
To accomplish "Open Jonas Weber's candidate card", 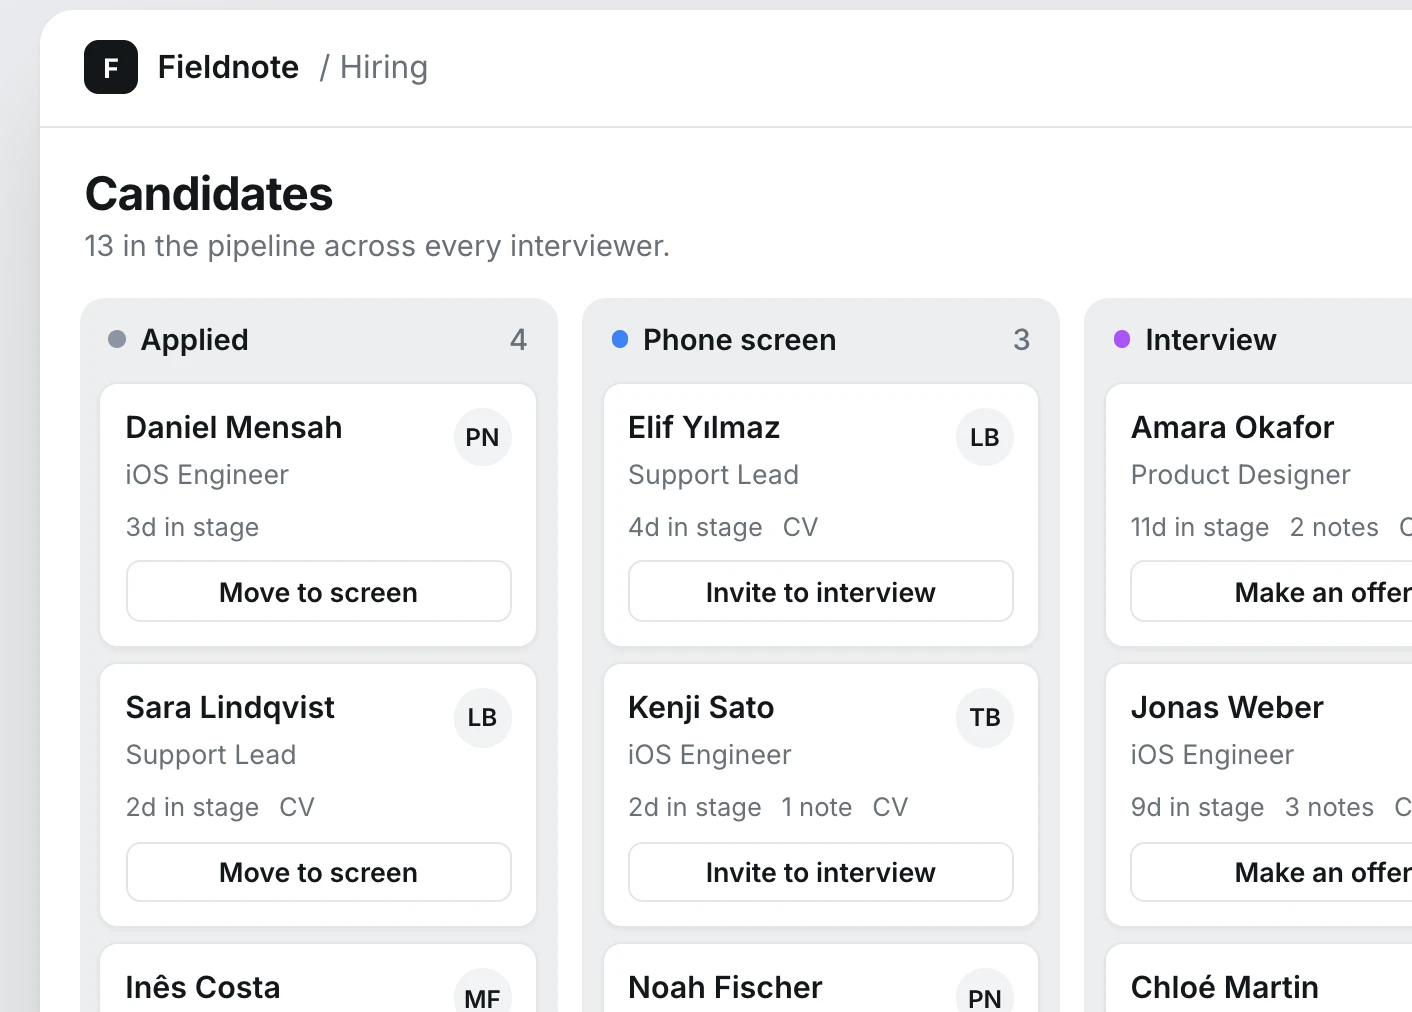I will click(1259, 795).
